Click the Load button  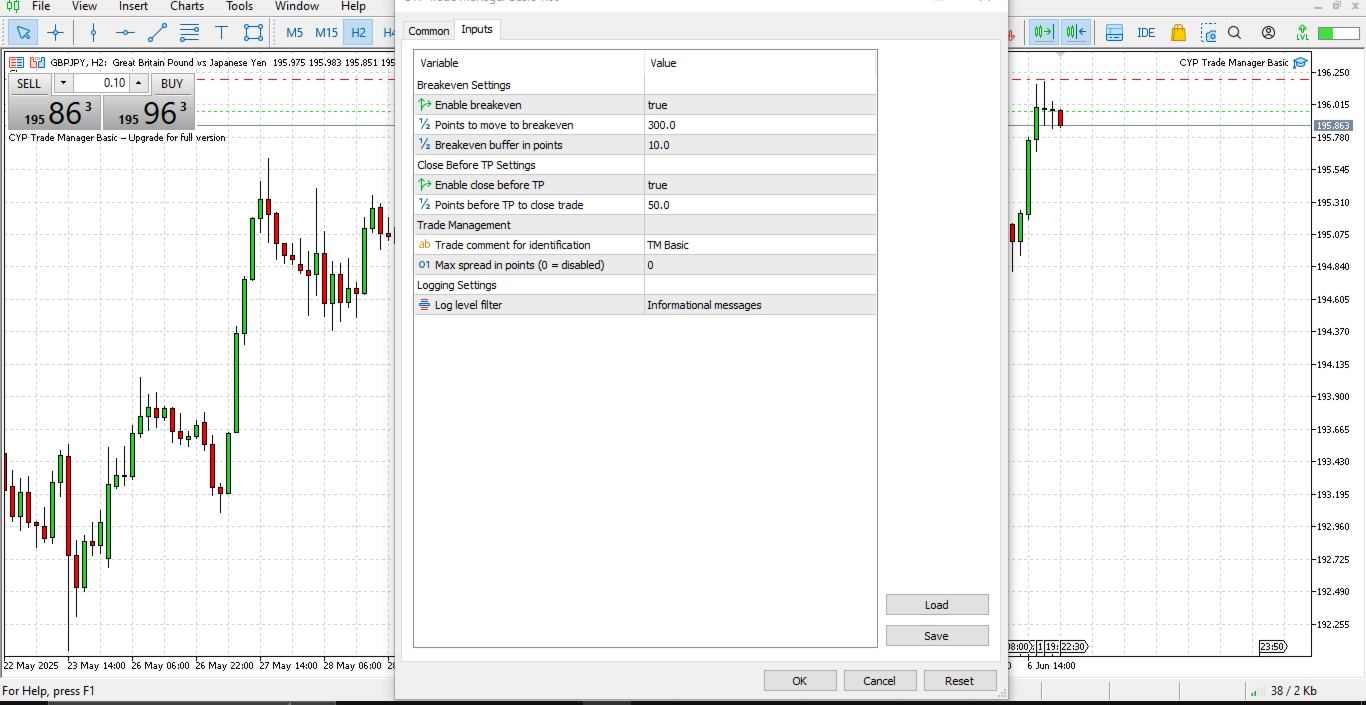click(x=937, y=605)
